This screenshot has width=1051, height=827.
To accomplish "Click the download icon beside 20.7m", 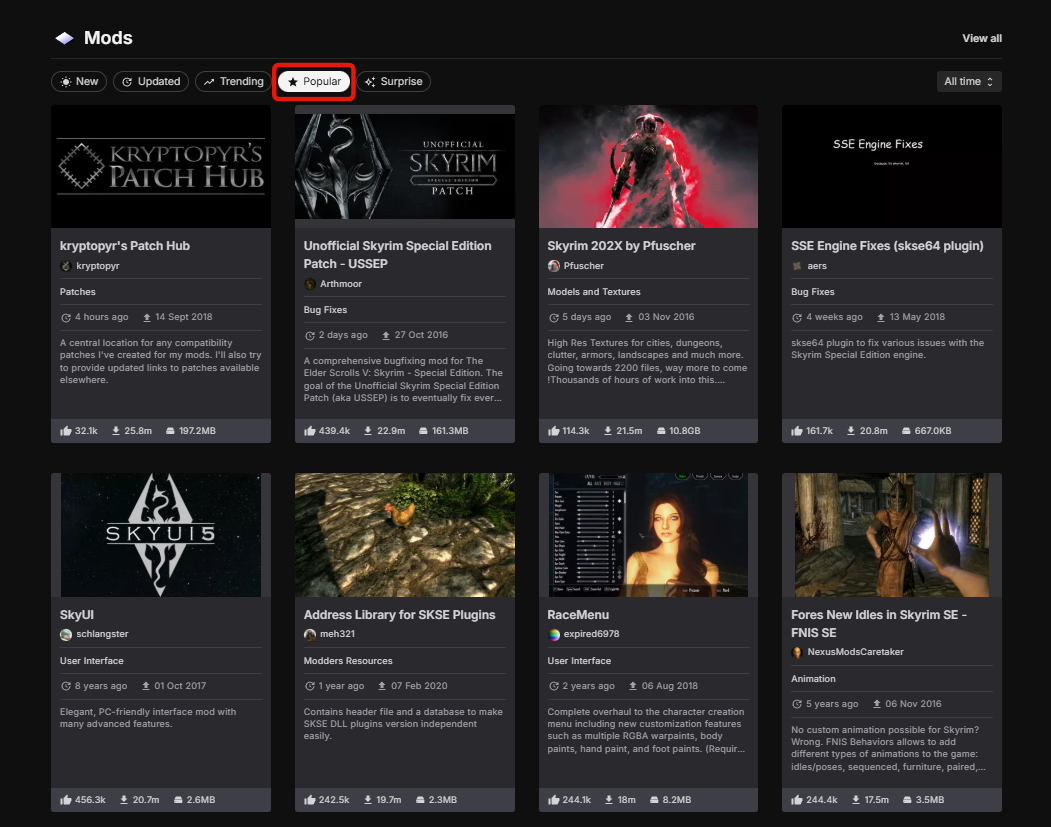I will tap(124, 800).
